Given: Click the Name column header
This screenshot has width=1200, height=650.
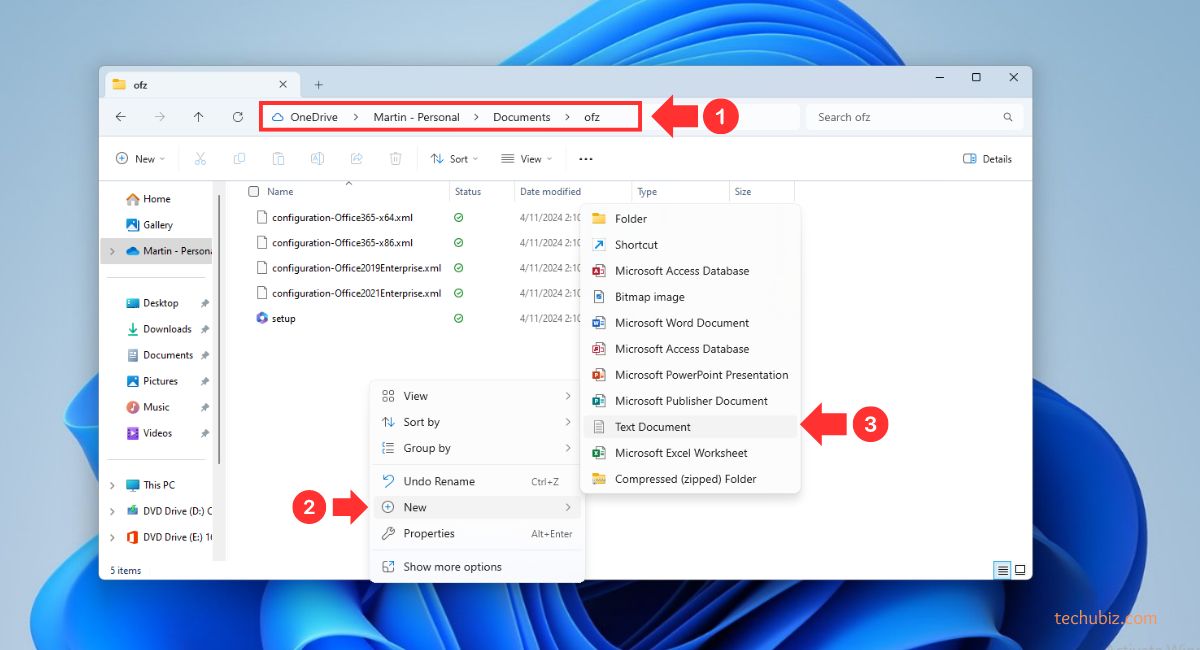Looking at the screenshot, I should (x=280, y=191).
